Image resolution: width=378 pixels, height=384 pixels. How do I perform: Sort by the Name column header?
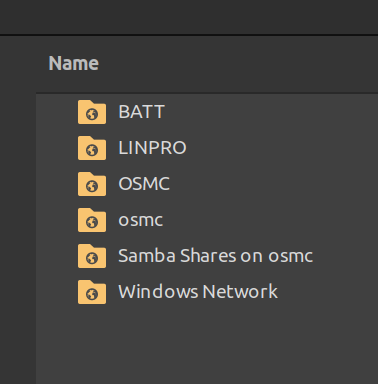tap(74, 63)
